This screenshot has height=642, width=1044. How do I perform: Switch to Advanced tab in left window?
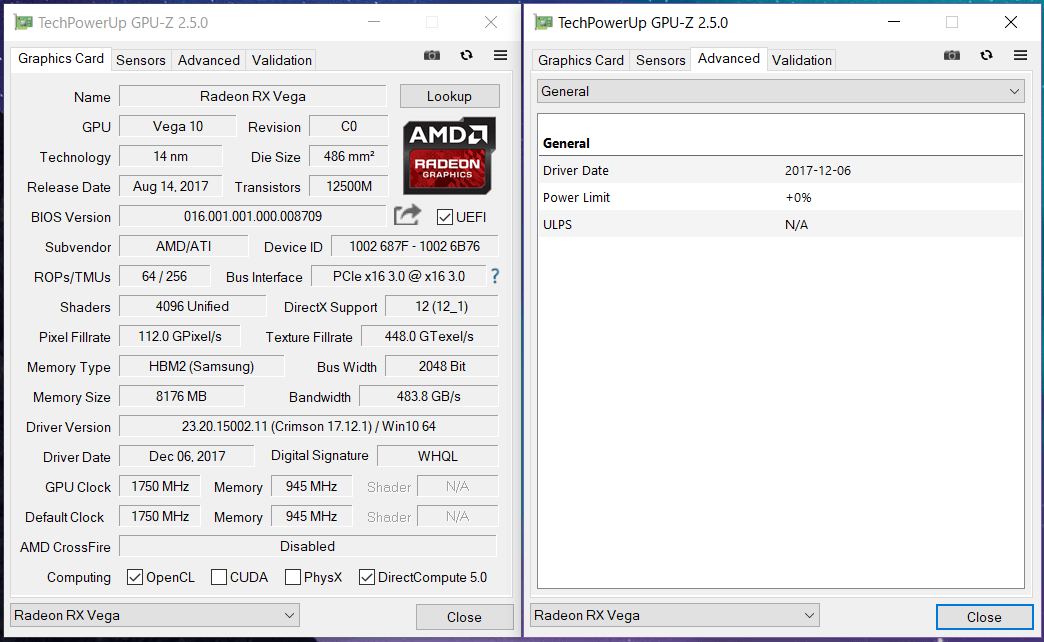click(x=208, y=60)
